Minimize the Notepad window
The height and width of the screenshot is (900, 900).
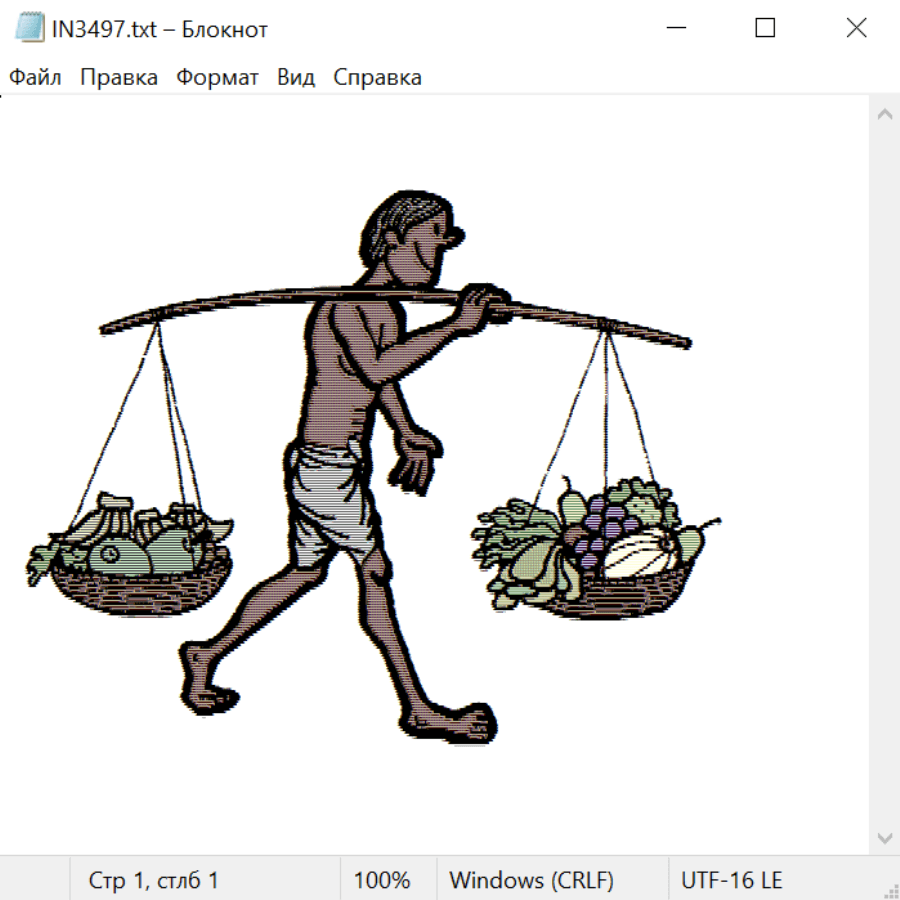[x=674, y=29]
